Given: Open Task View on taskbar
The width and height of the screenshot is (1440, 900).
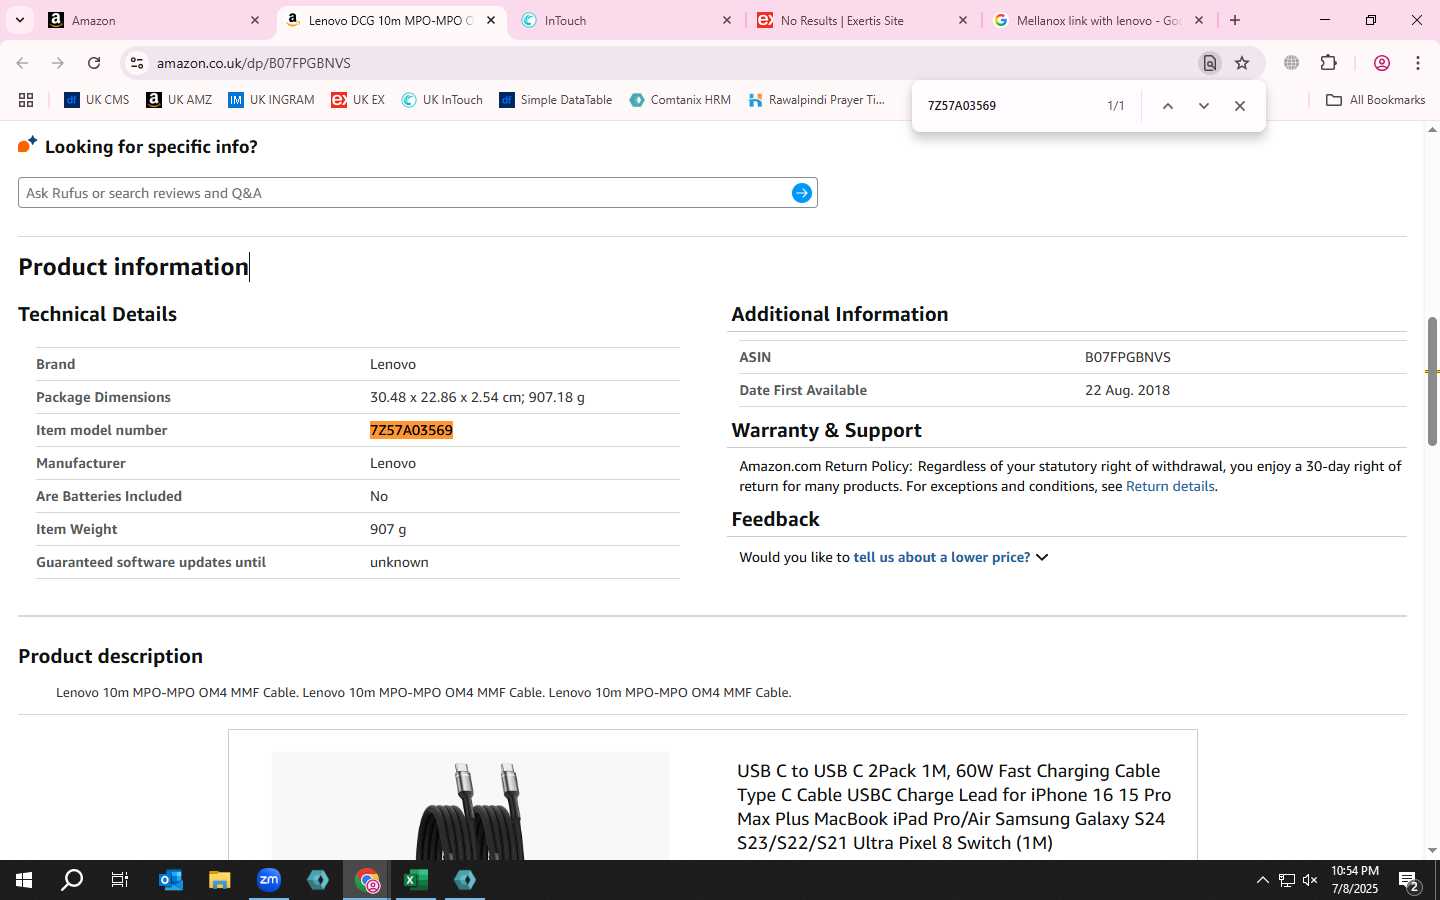Looking at the screenshot, I should pyautogui.click(x=120, y=880).
